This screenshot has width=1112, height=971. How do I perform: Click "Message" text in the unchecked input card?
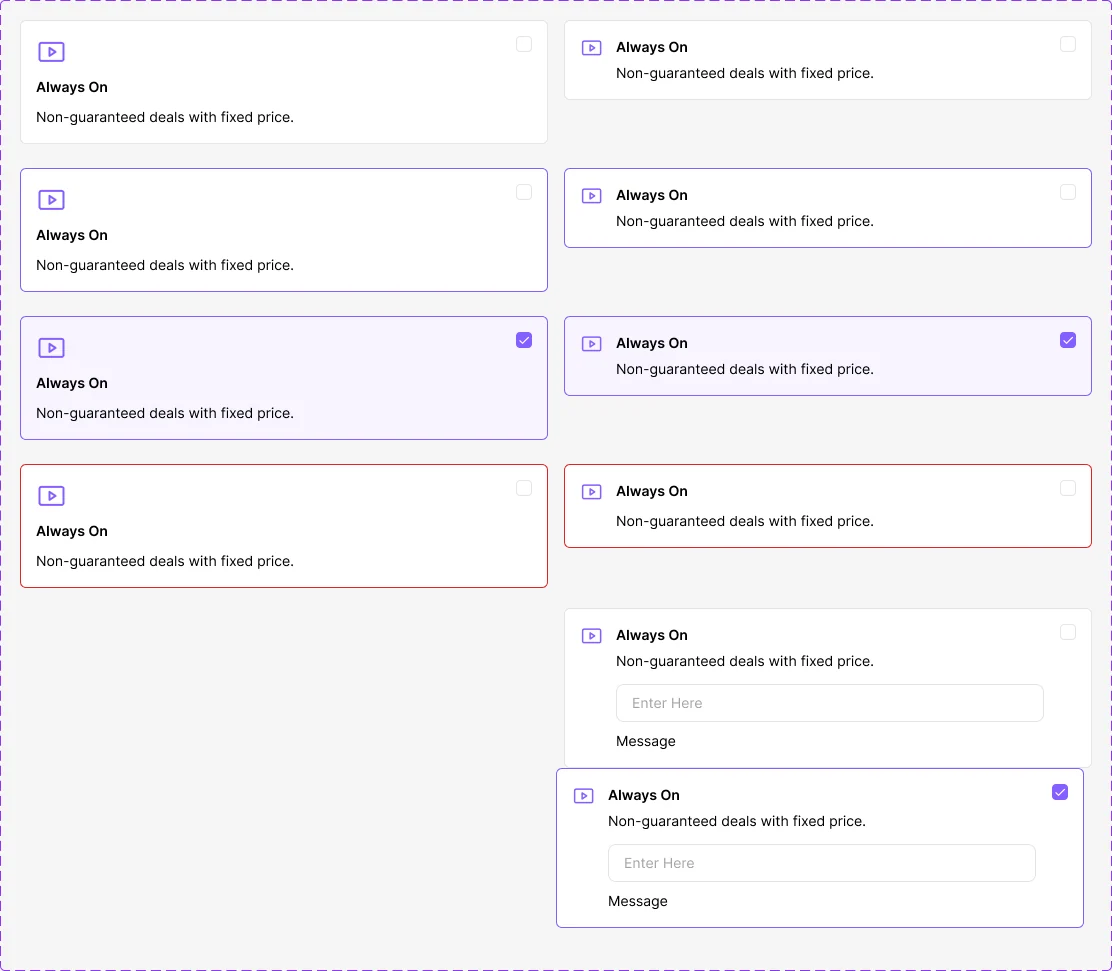point(646,741)
